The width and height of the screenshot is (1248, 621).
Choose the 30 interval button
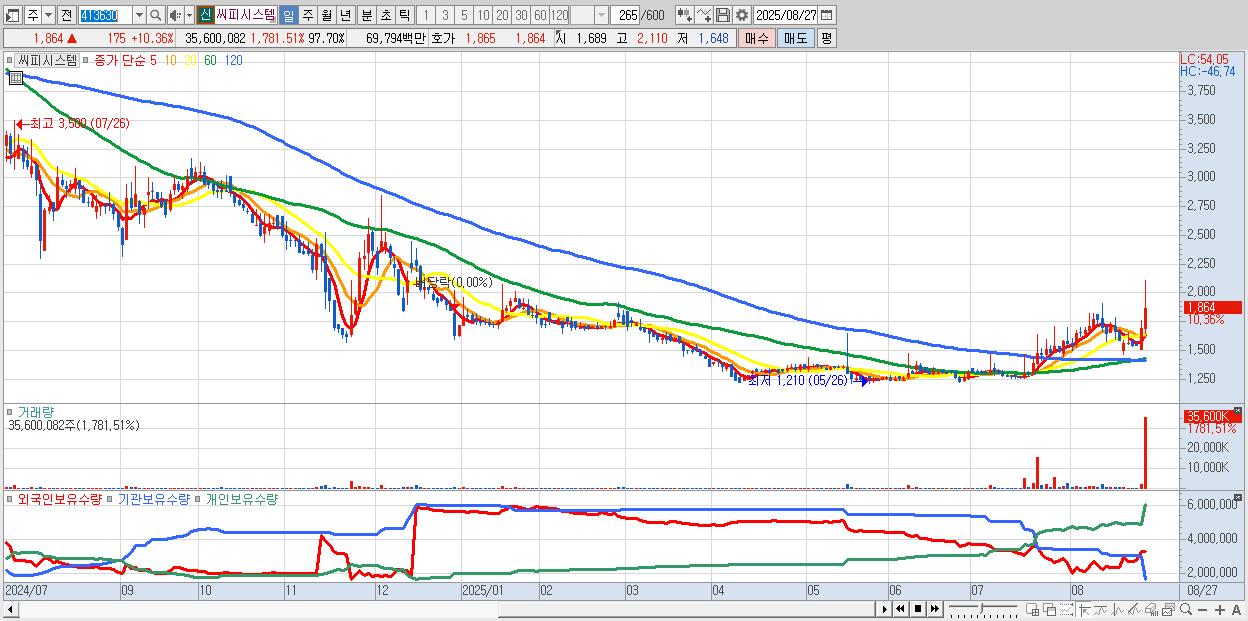[521, 15]
